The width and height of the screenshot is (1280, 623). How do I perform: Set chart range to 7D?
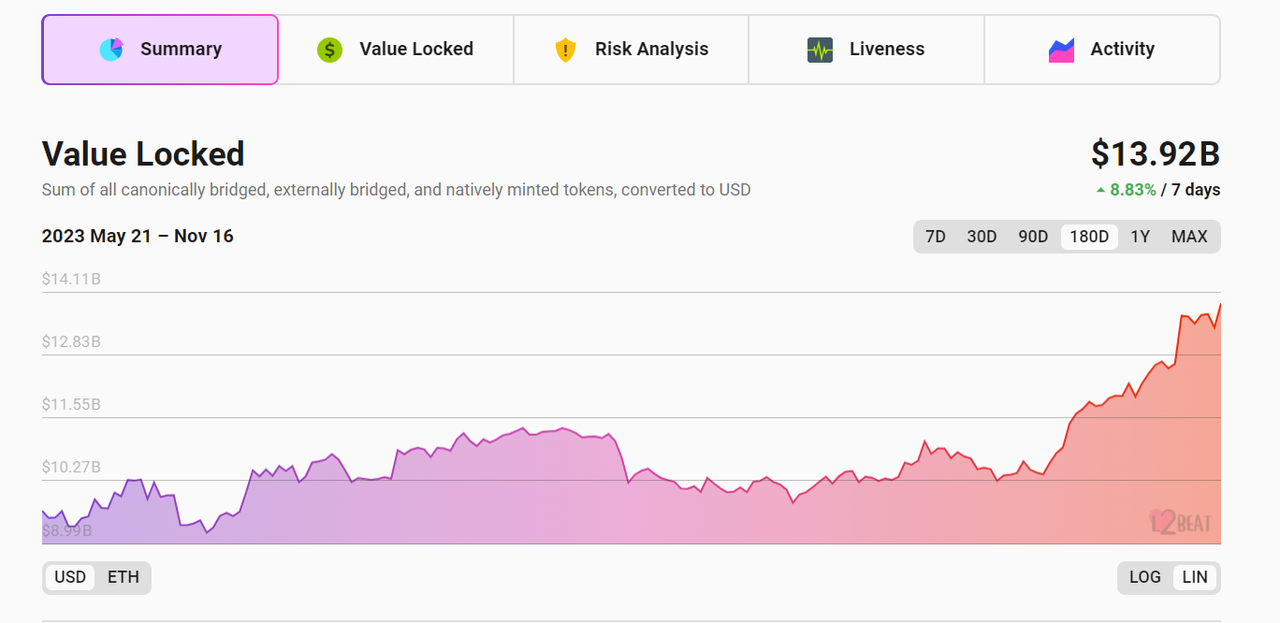tap(935, 237)
